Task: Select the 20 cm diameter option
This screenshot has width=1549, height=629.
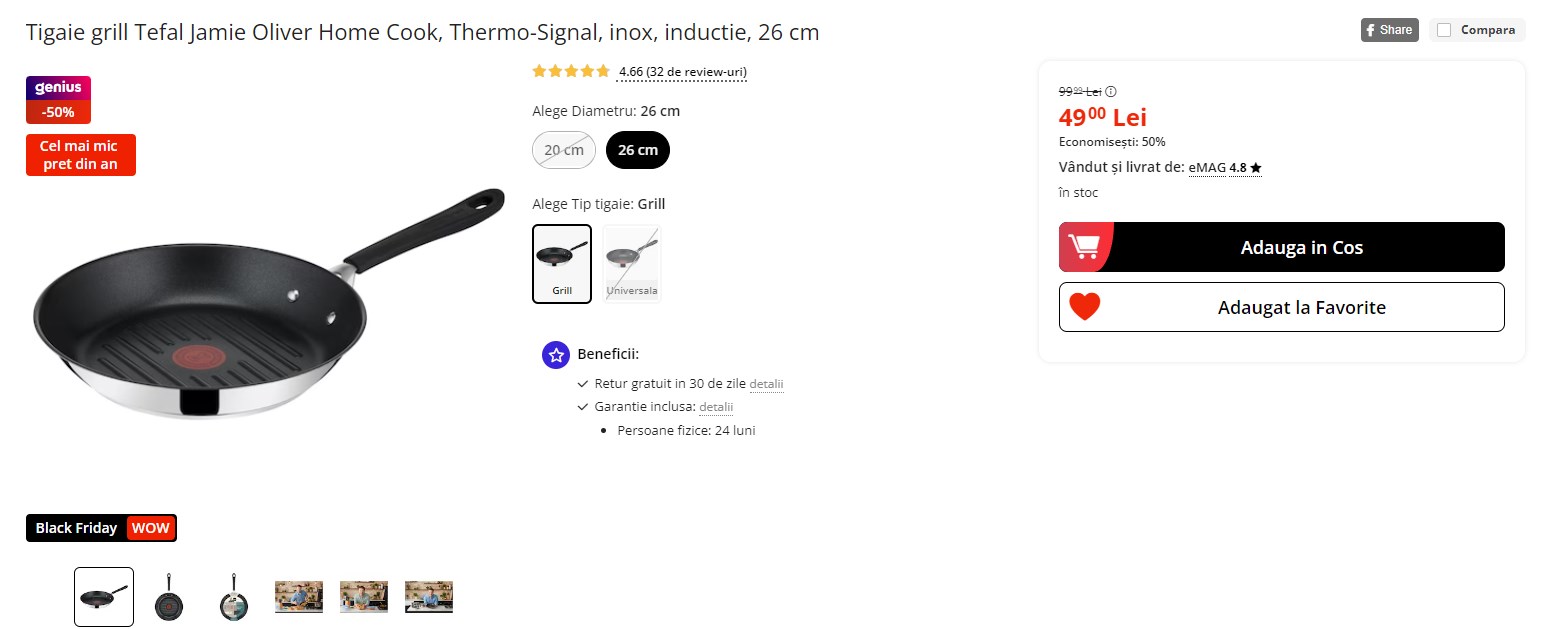Action: [563, 150]
